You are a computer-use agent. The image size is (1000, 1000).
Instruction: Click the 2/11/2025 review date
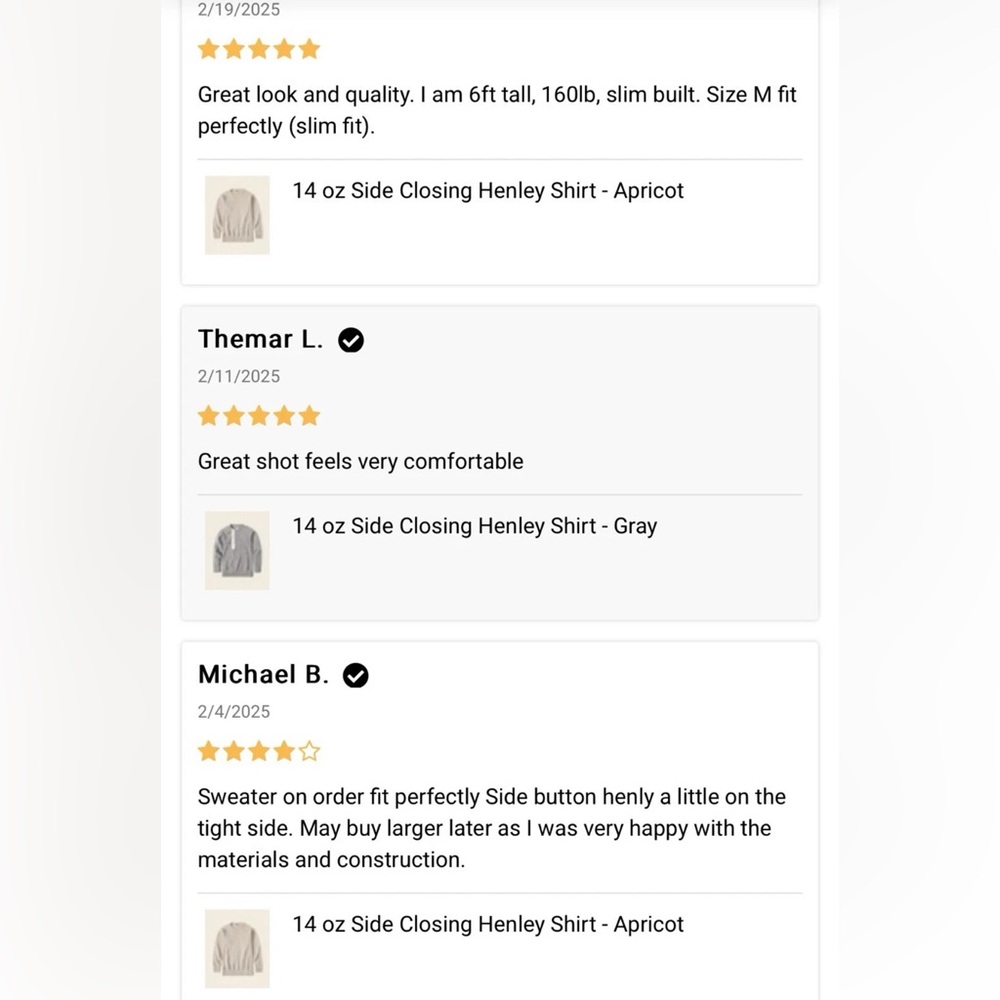click(239, 376)
